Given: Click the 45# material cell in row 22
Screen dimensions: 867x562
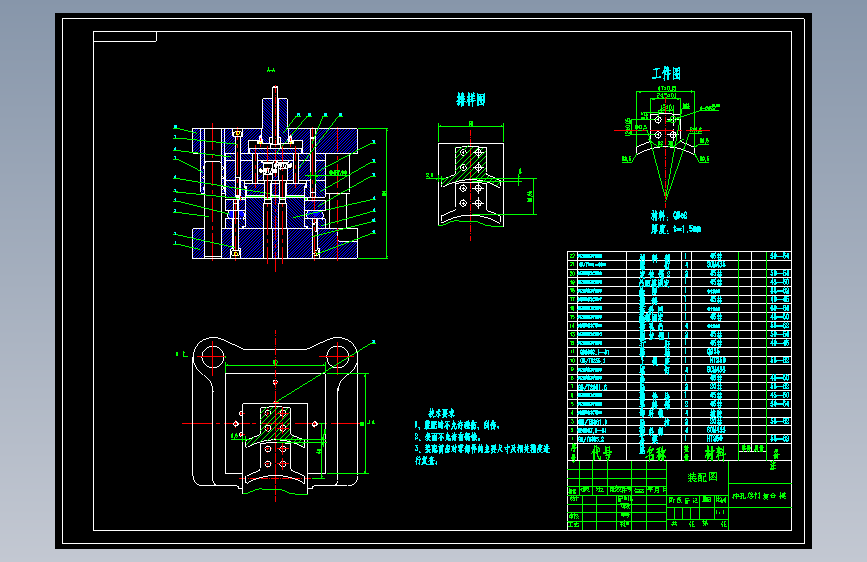Looking at the screenshot, I should click(715, 256).
